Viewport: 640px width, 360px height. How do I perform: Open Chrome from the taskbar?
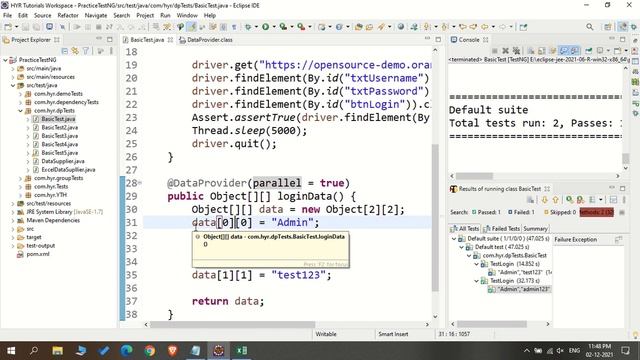[x=149, y=351]
